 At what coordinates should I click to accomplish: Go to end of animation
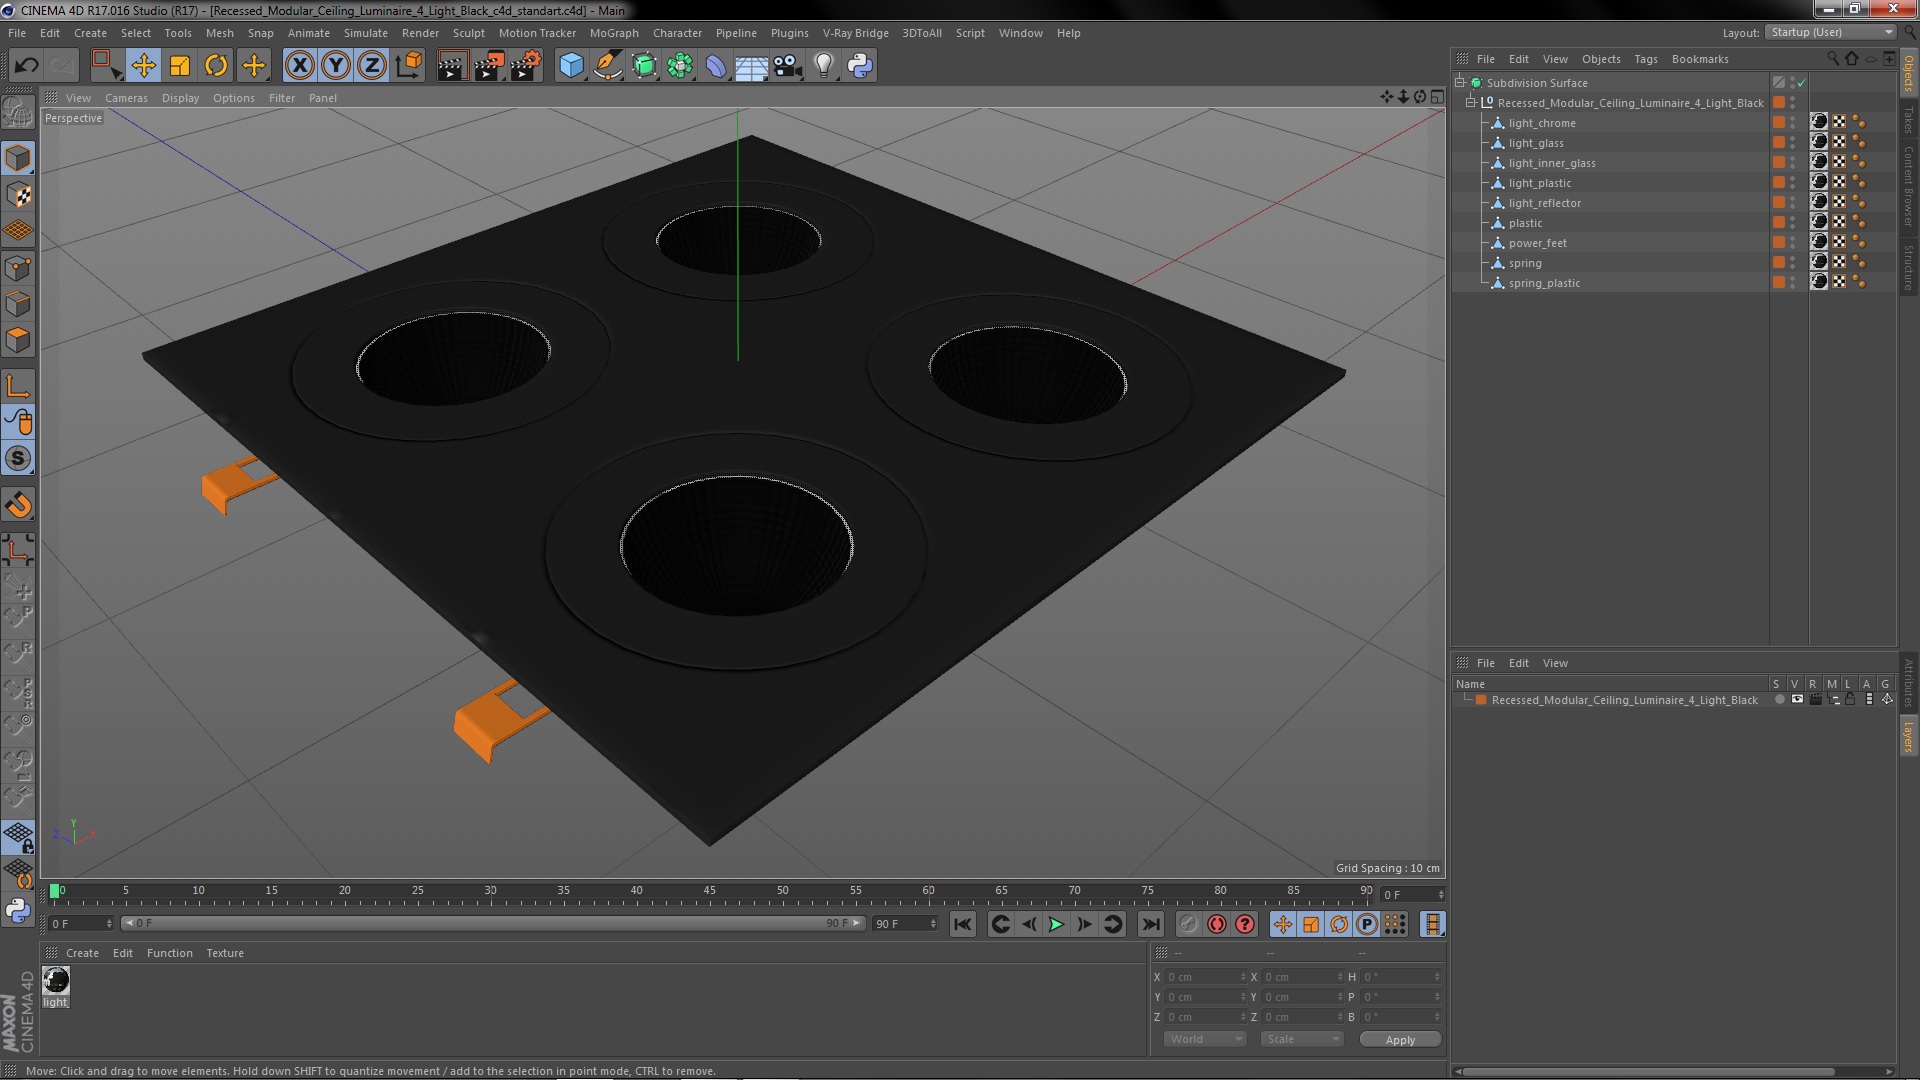tap(1151, 925)
